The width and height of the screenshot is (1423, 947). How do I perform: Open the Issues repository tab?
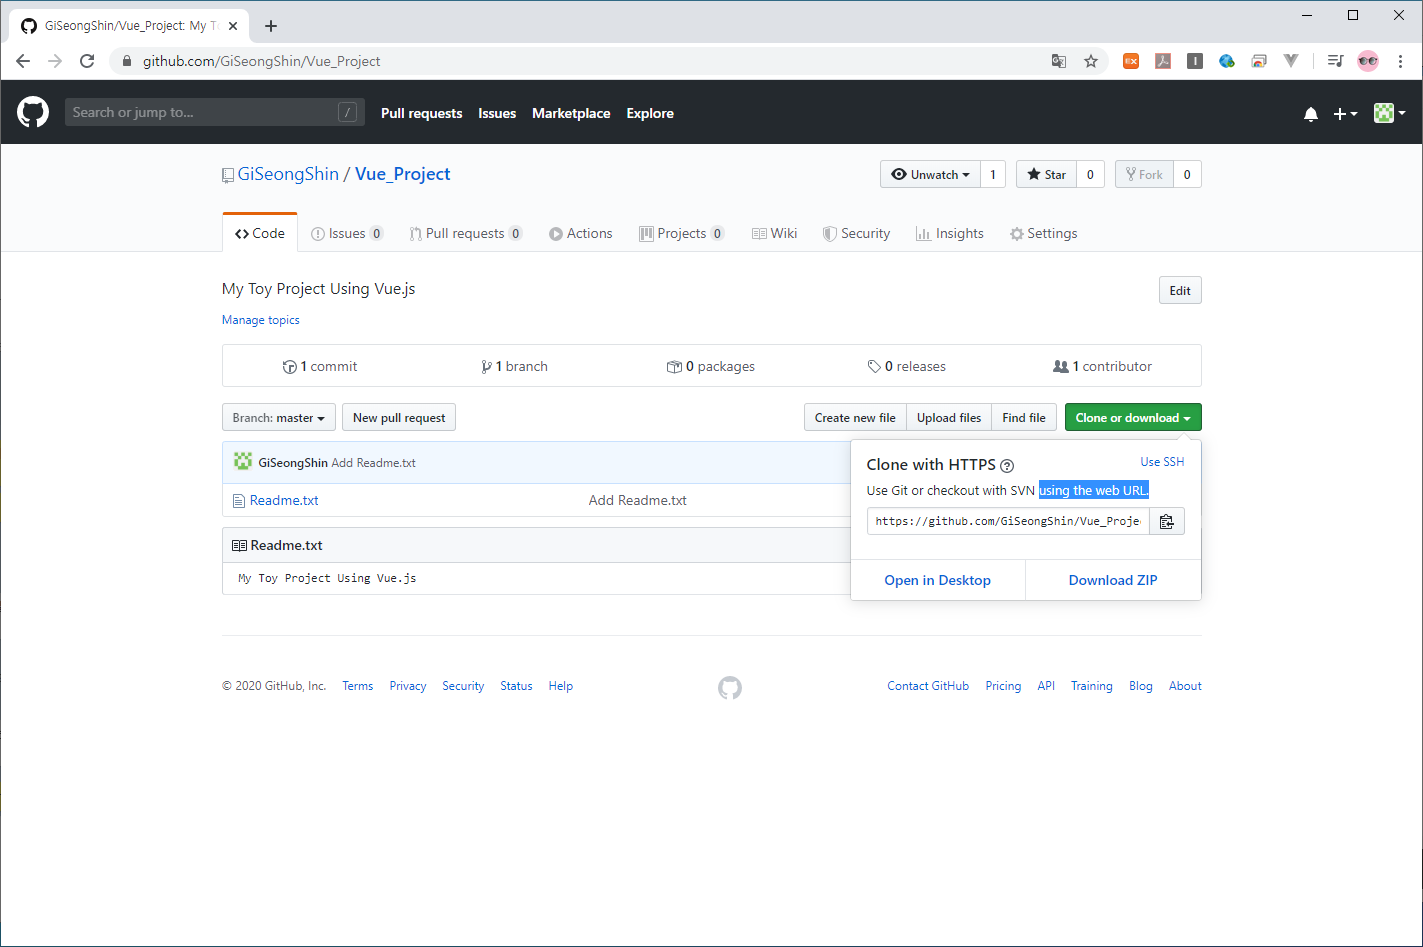click(347, 233)
